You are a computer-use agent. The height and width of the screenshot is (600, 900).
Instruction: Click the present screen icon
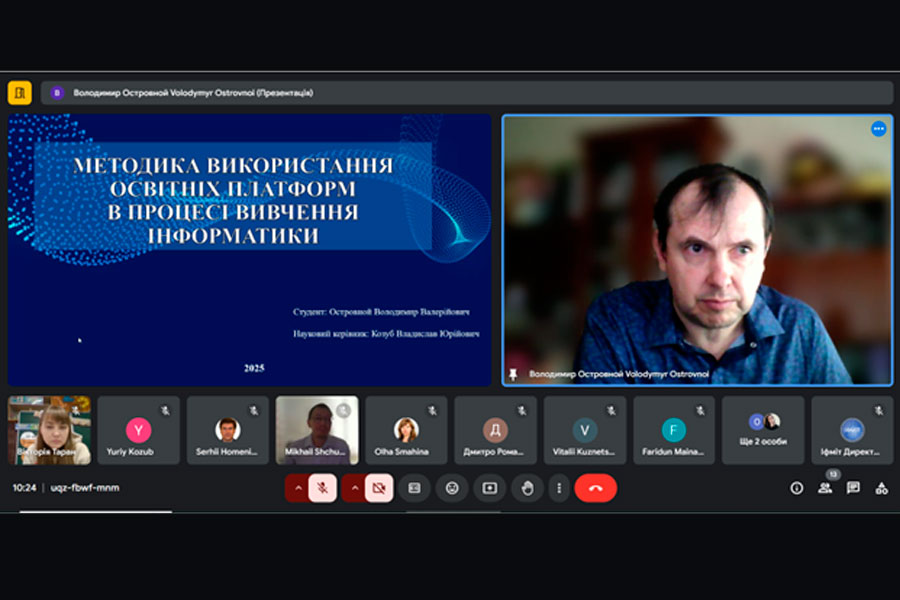click(x=489, y=488)
